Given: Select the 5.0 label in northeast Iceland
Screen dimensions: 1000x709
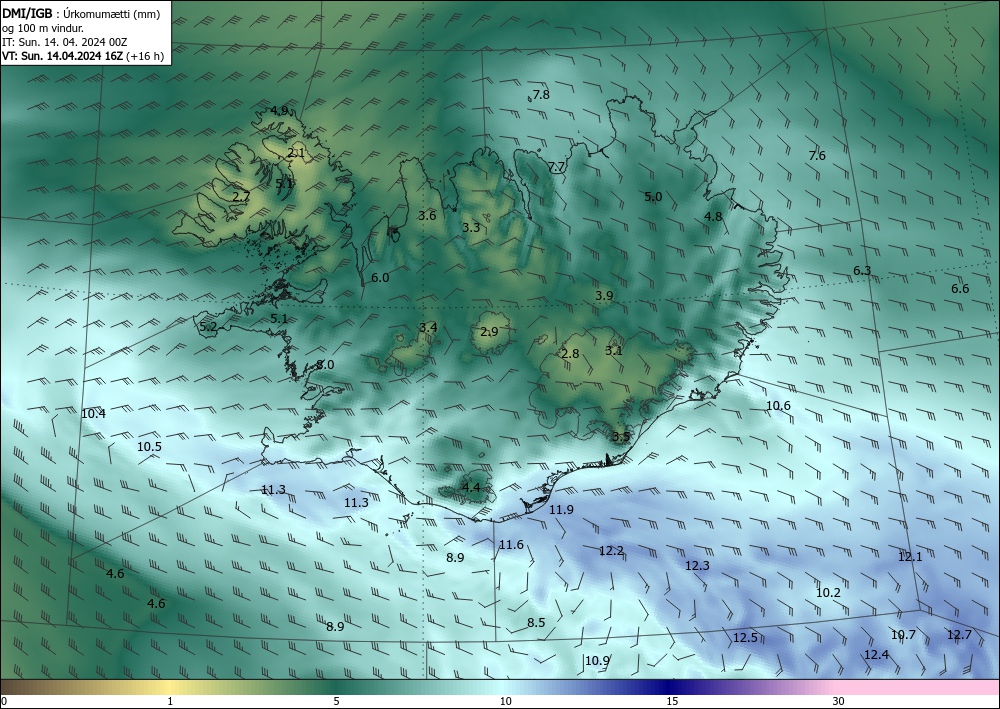Looking at the screenshot, I should 653,196.
